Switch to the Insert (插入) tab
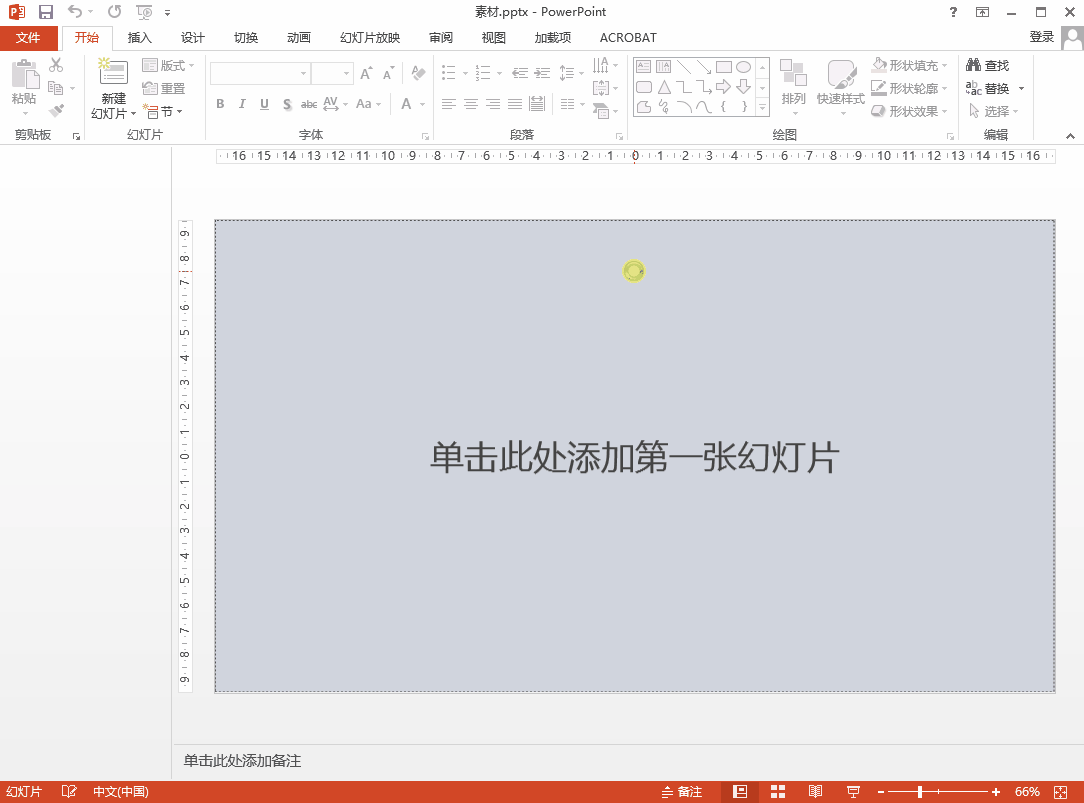The width and height of the screenshot is (1084, 803). coord(140,37)
